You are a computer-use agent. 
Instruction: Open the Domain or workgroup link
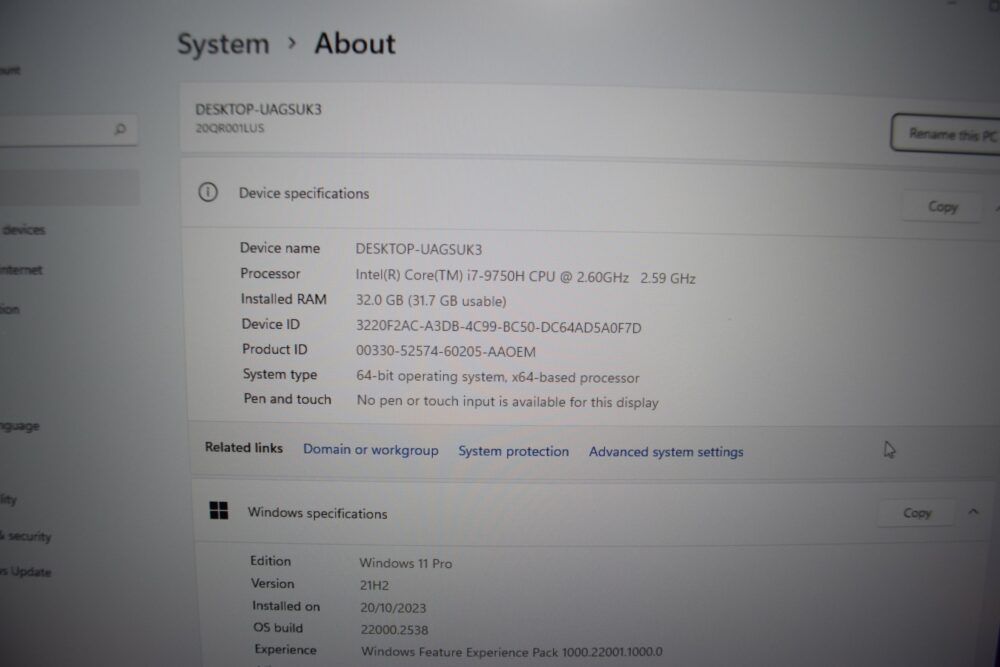371,450
